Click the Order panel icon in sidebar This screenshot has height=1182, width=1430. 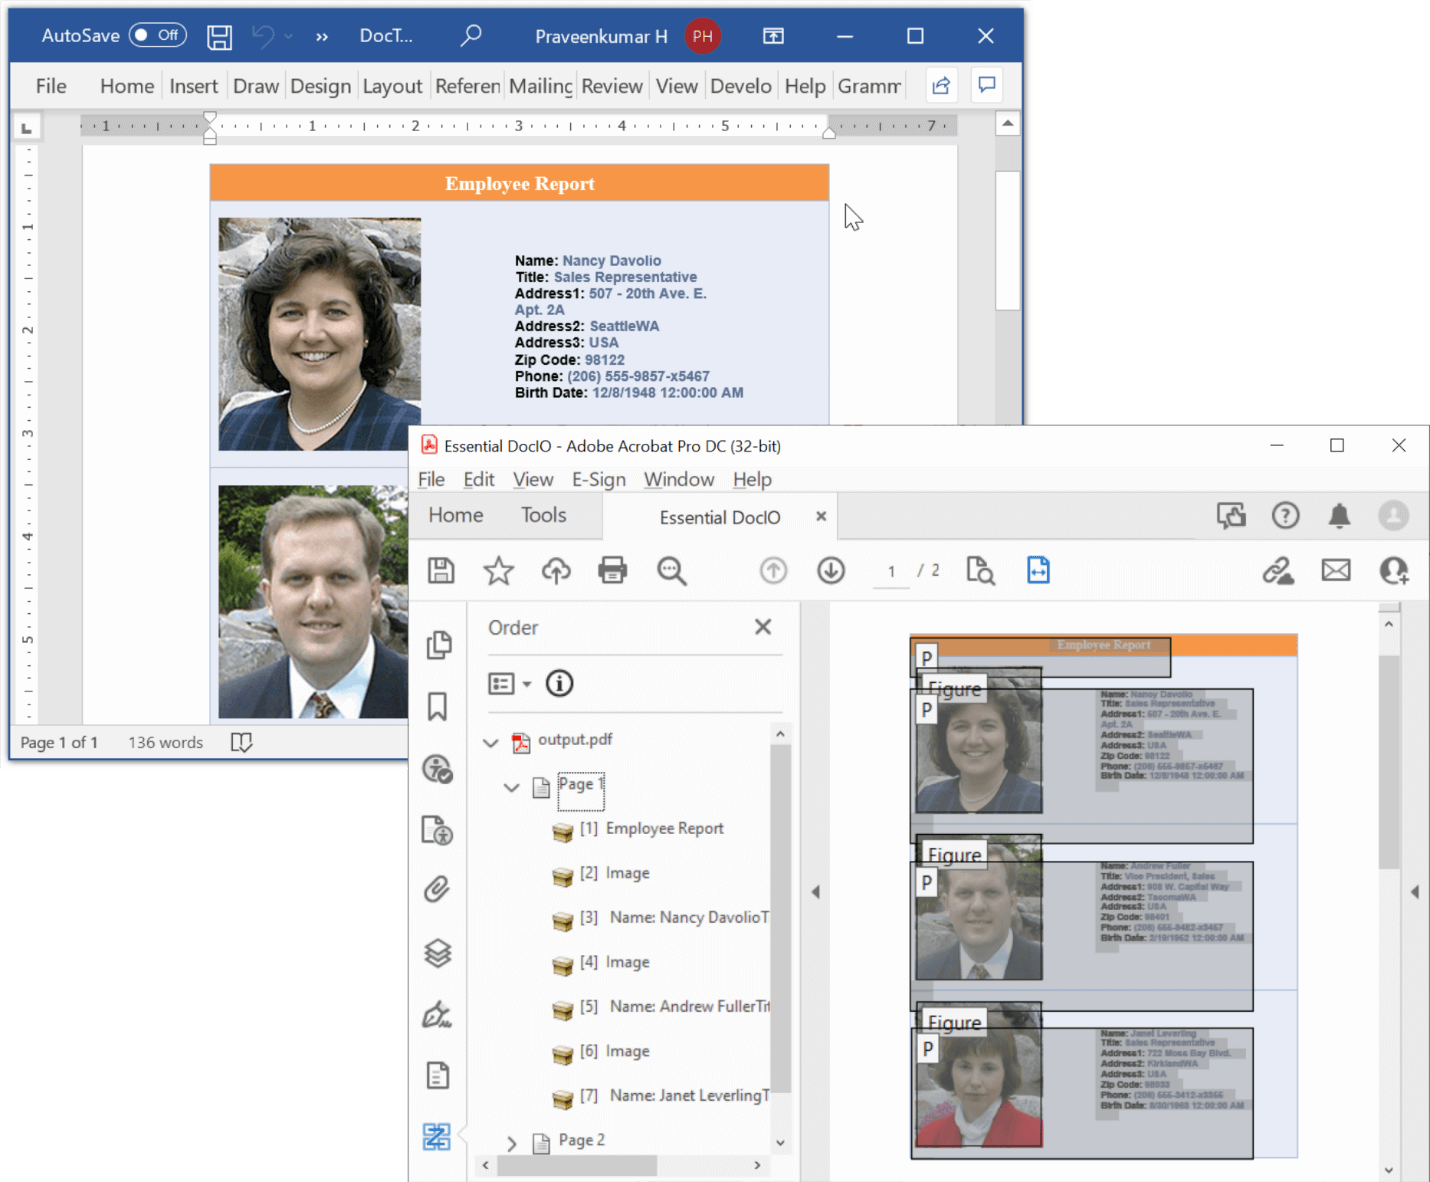point(437,1136)
